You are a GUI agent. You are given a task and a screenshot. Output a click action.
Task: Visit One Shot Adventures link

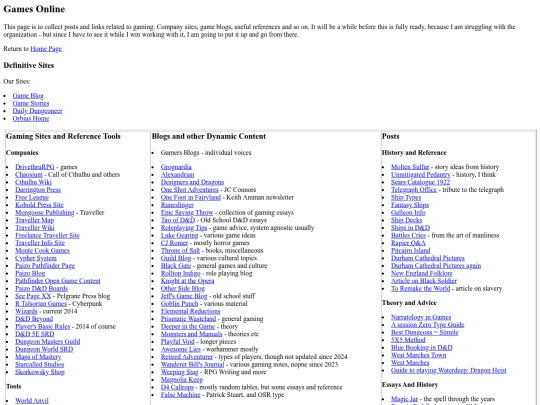click(189, 190)
